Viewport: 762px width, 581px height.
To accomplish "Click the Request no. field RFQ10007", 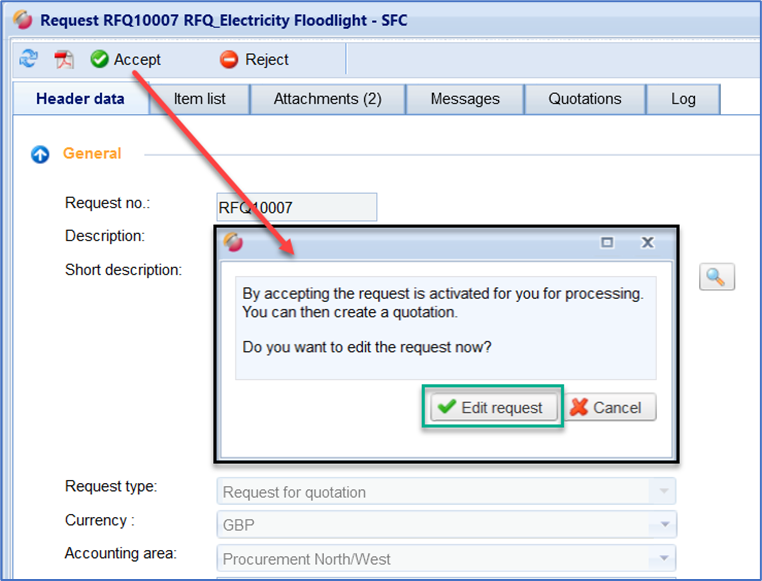I will tap(296, 207).
